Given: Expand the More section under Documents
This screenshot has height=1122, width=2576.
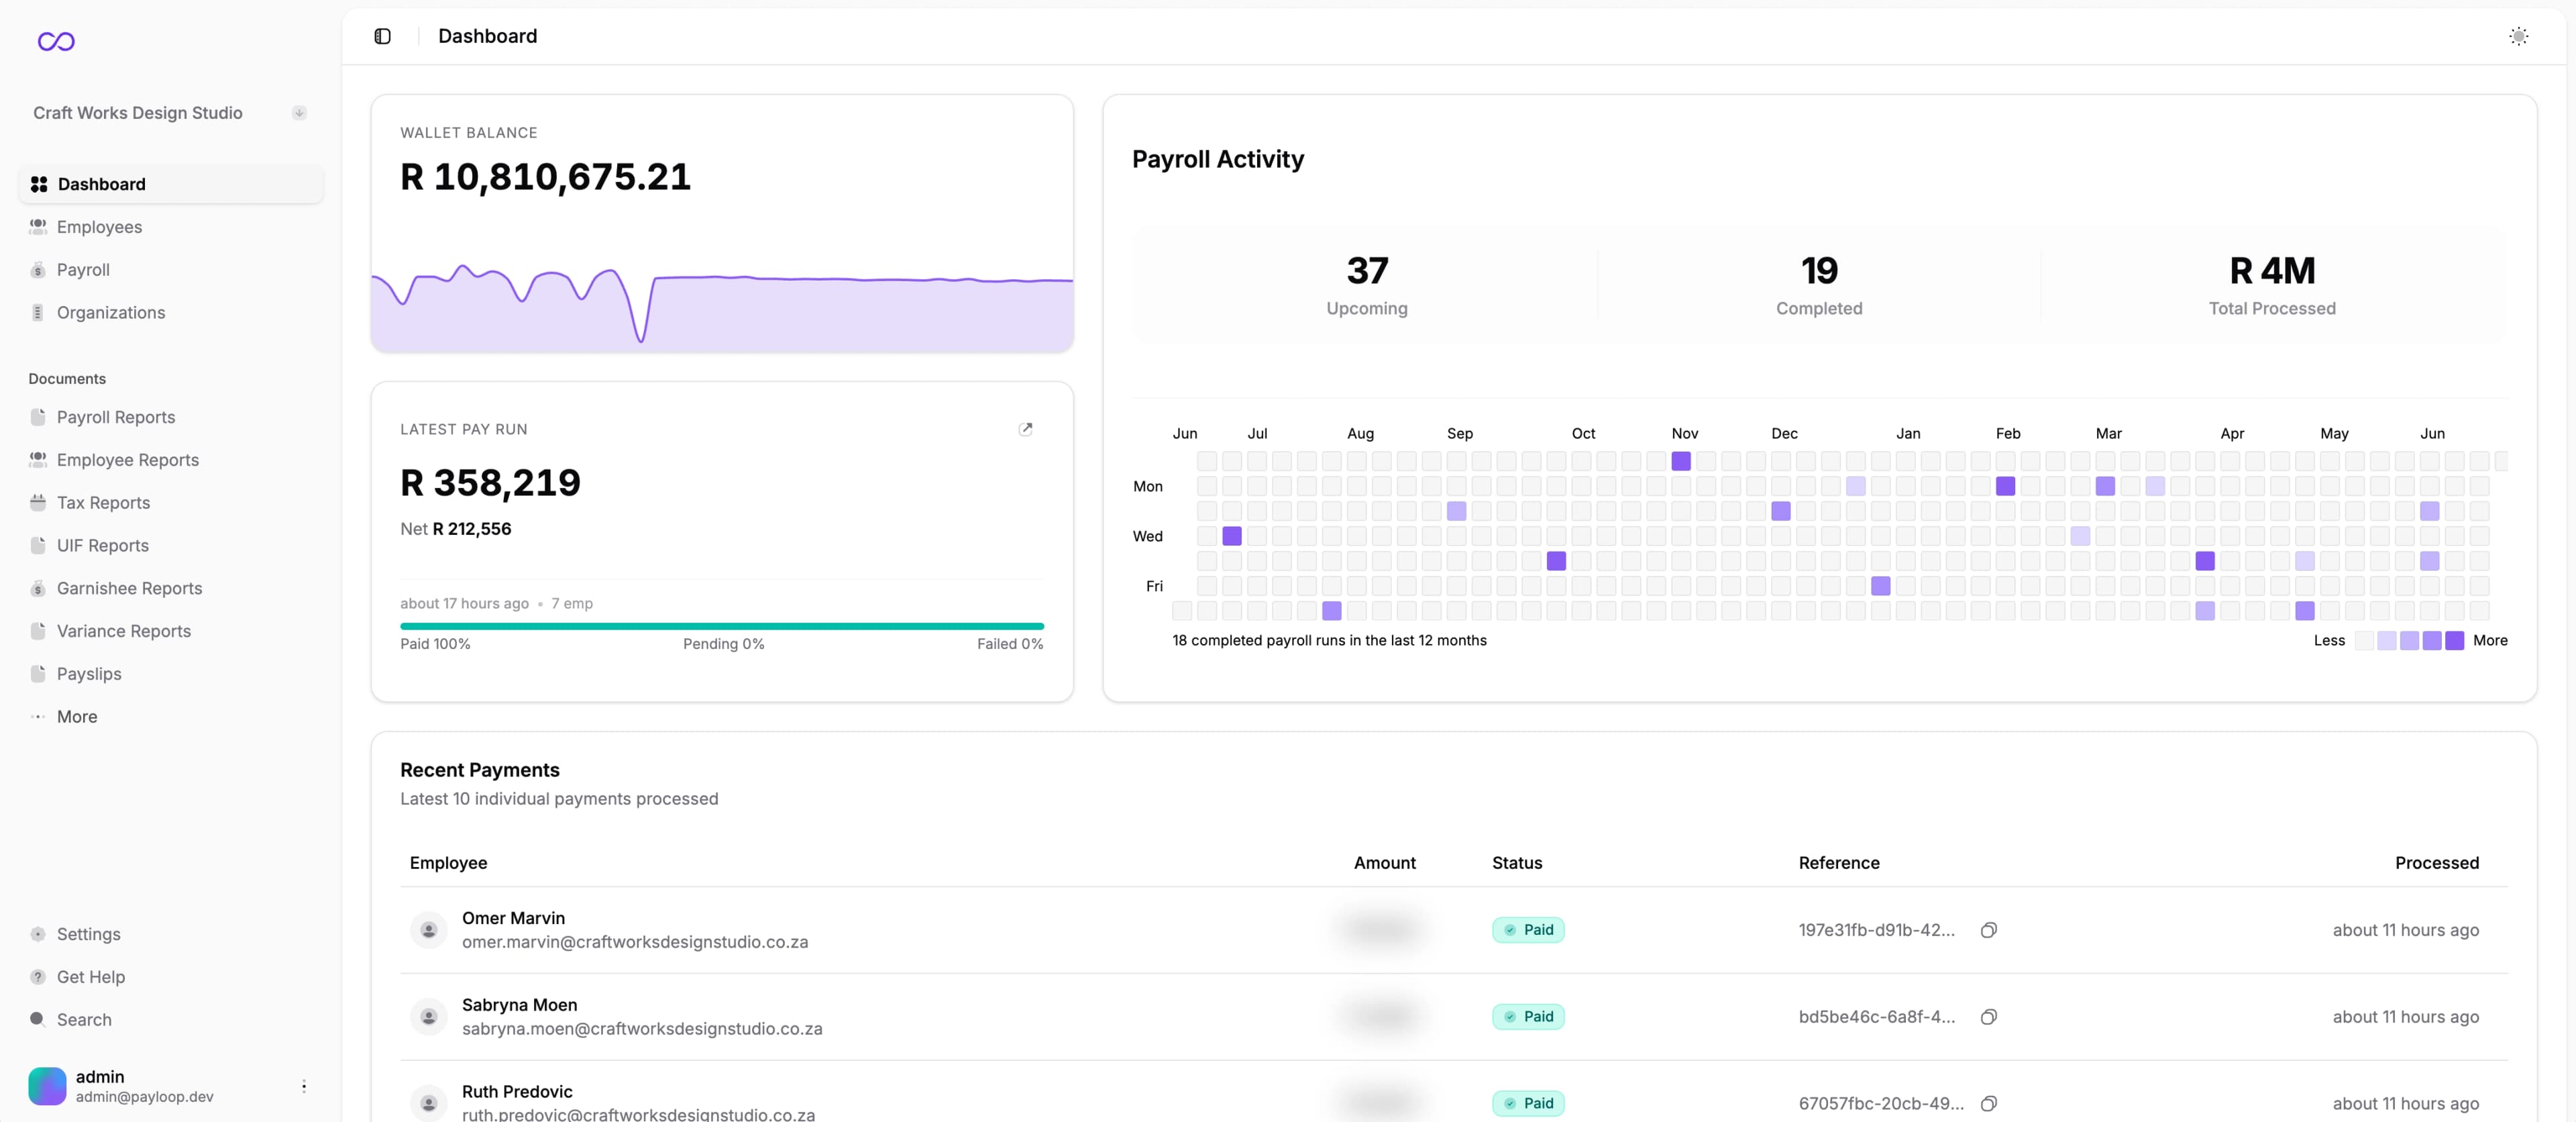Looking at the screenshot, I should [76, 716].
